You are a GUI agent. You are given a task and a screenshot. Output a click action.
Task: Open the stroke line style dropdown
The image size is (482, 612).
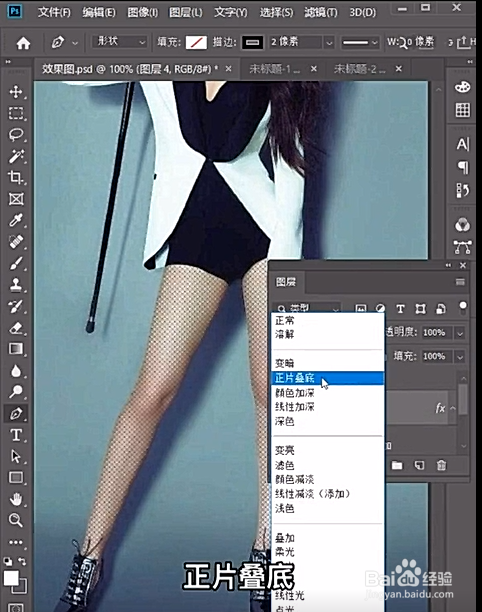(x=360, y=42)
